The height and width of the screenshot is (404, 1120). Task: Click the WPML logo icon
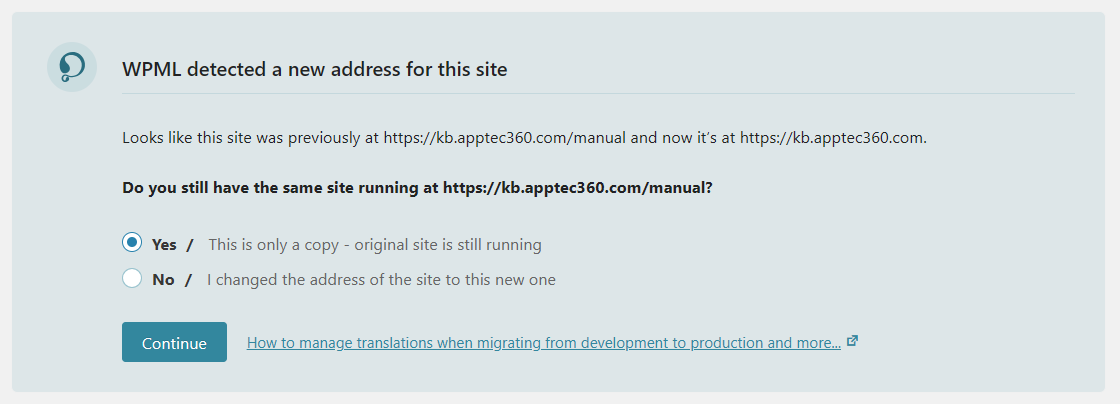click(x=72, y=68)
